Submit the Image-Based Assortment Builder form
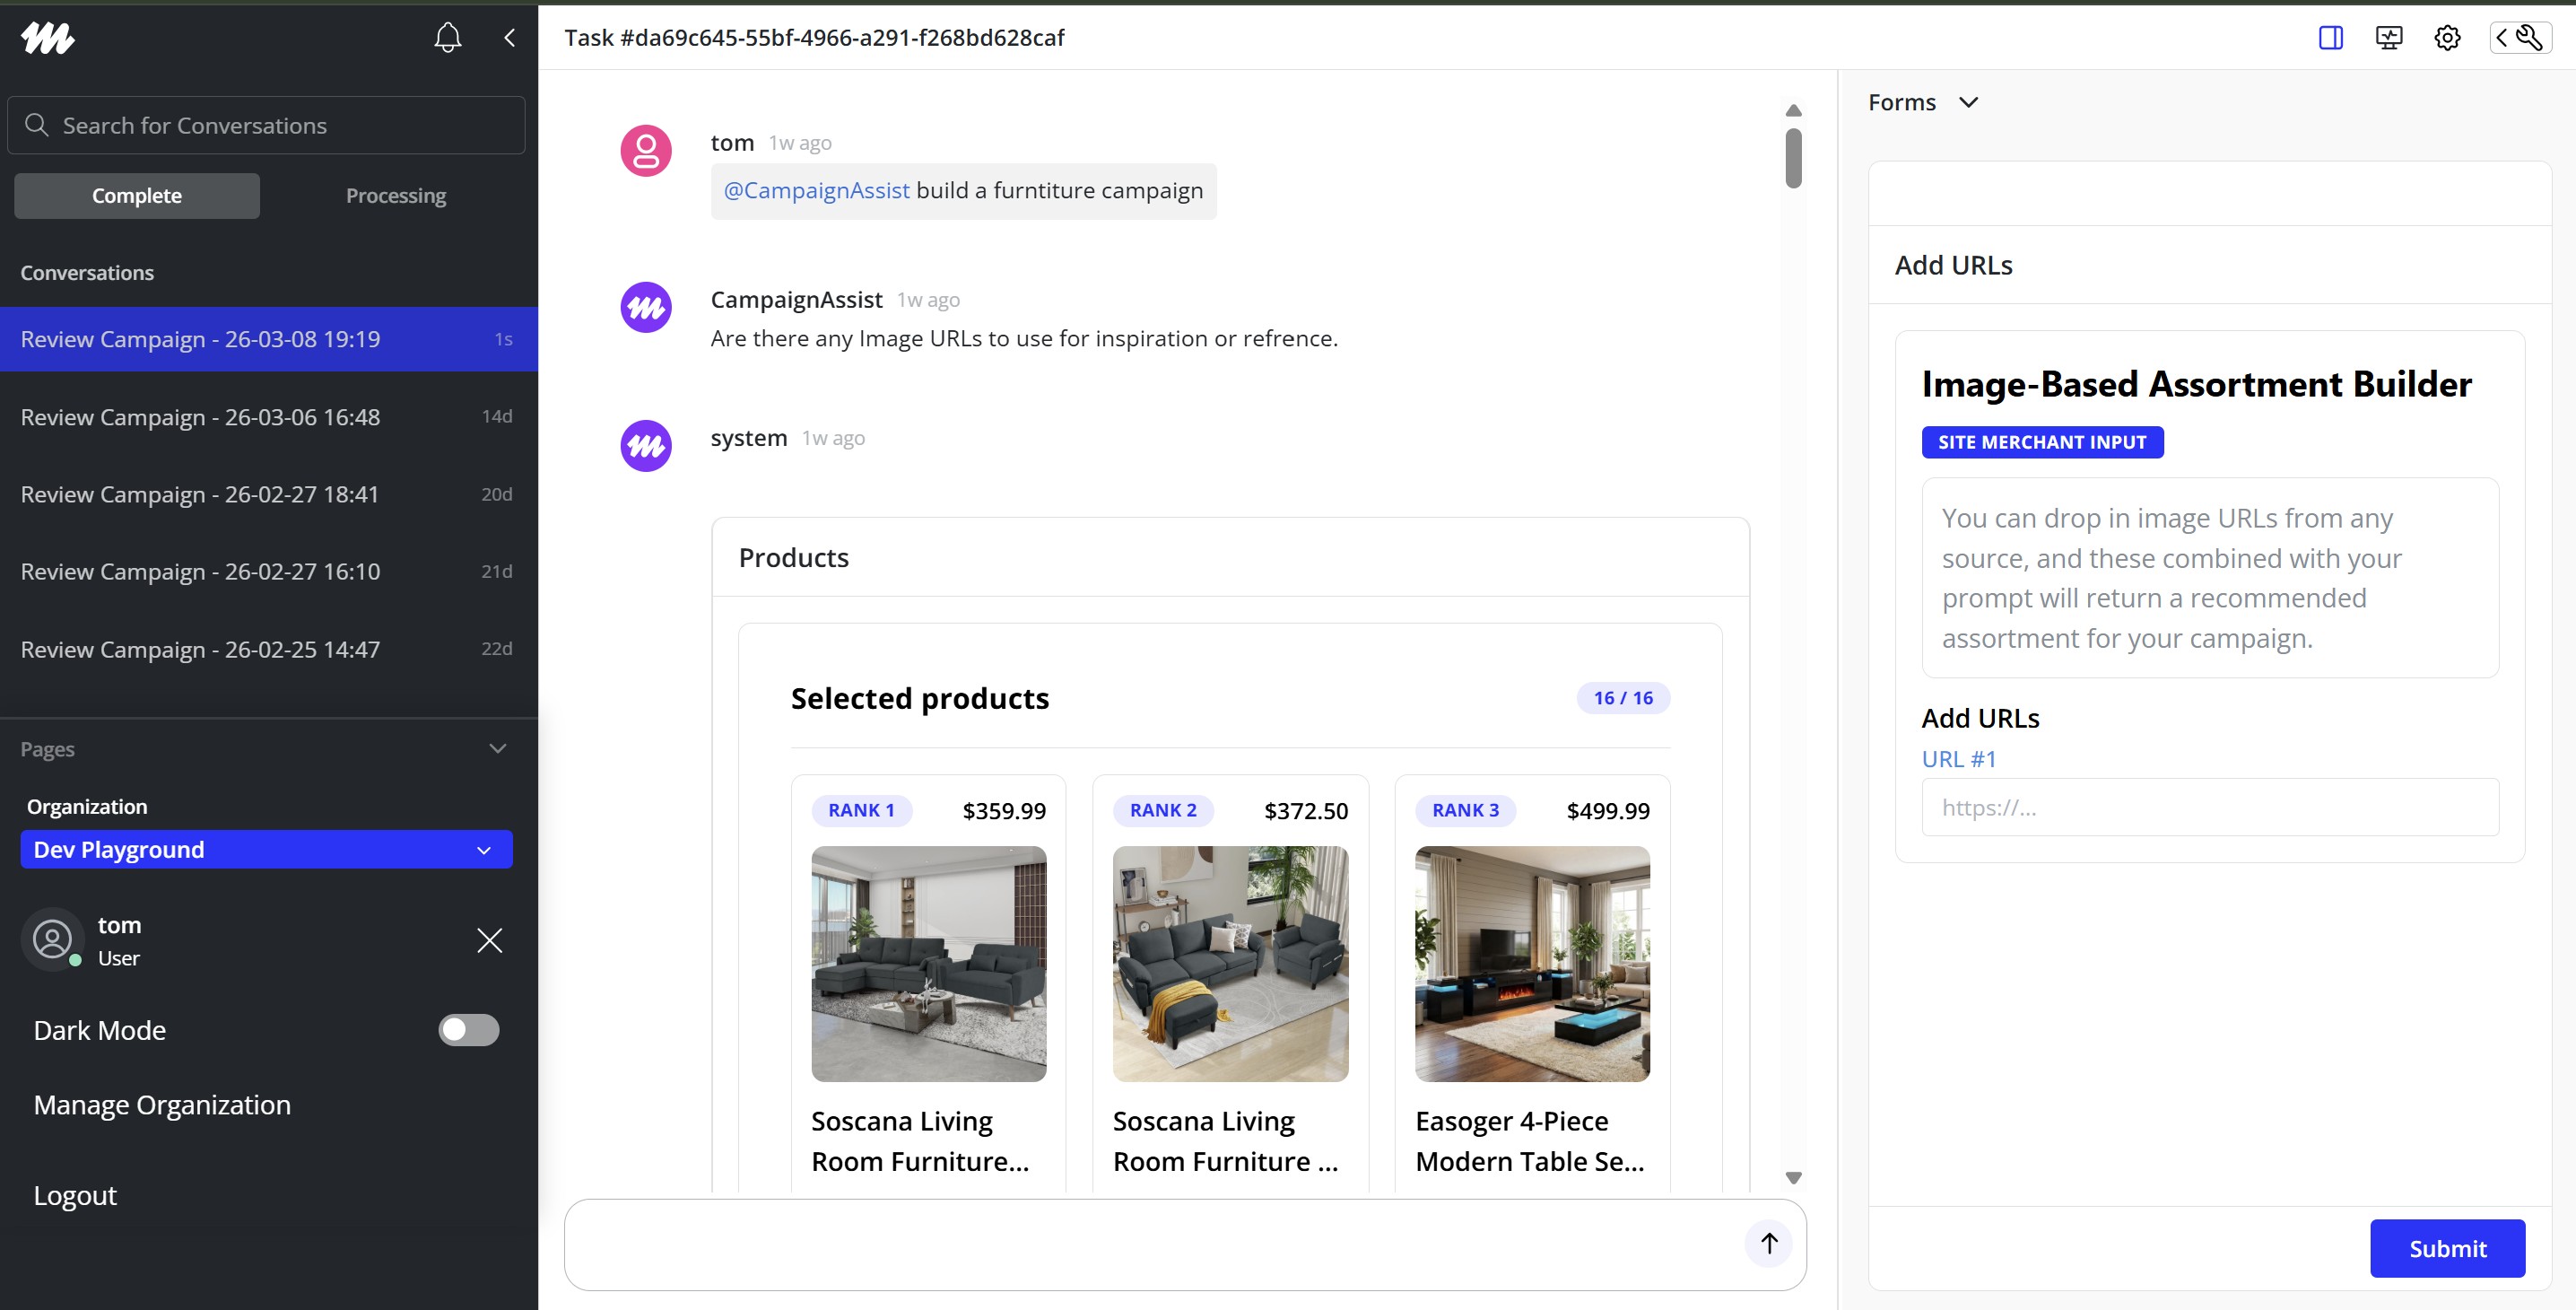 click(2447, 1247)
